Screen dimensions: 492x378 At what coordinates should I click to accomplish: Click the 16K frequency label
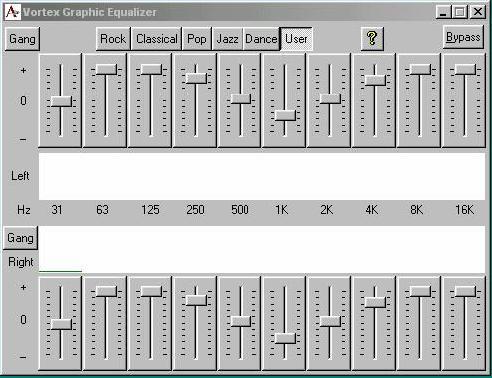[x=465, y=210]
